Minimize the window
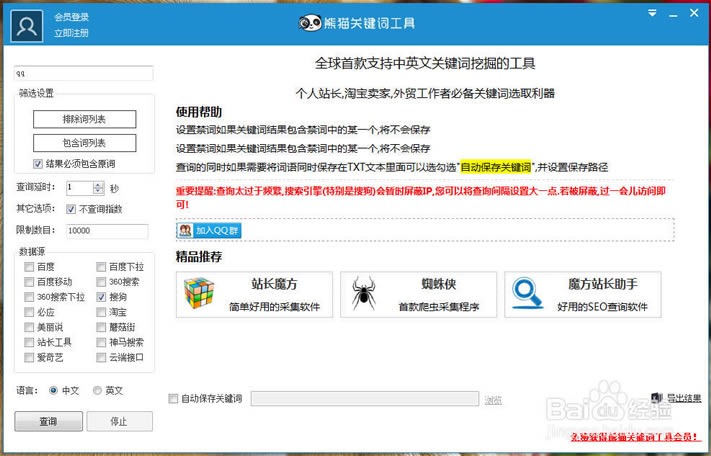 tap(673, 14)
